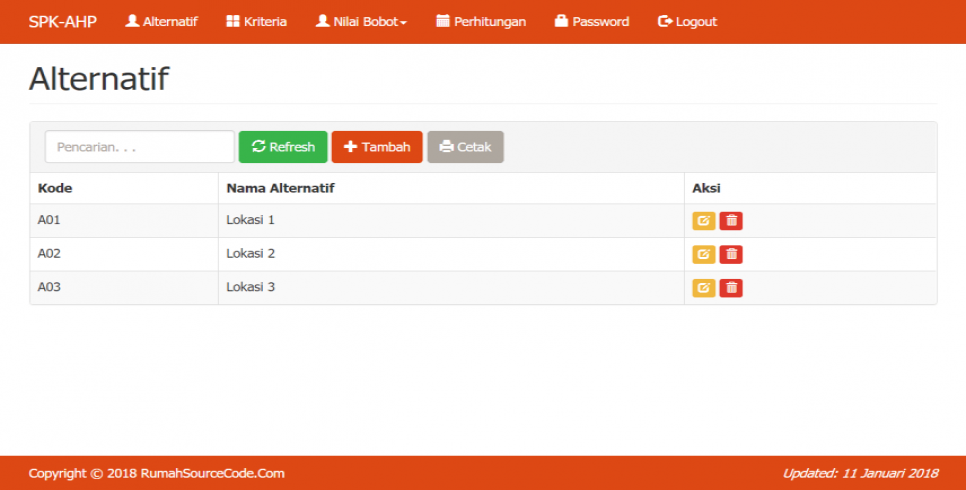Viewport: 966px width, 490px height.
Task: Open the Perhitungan page
Action: click(x=481, y=22)
